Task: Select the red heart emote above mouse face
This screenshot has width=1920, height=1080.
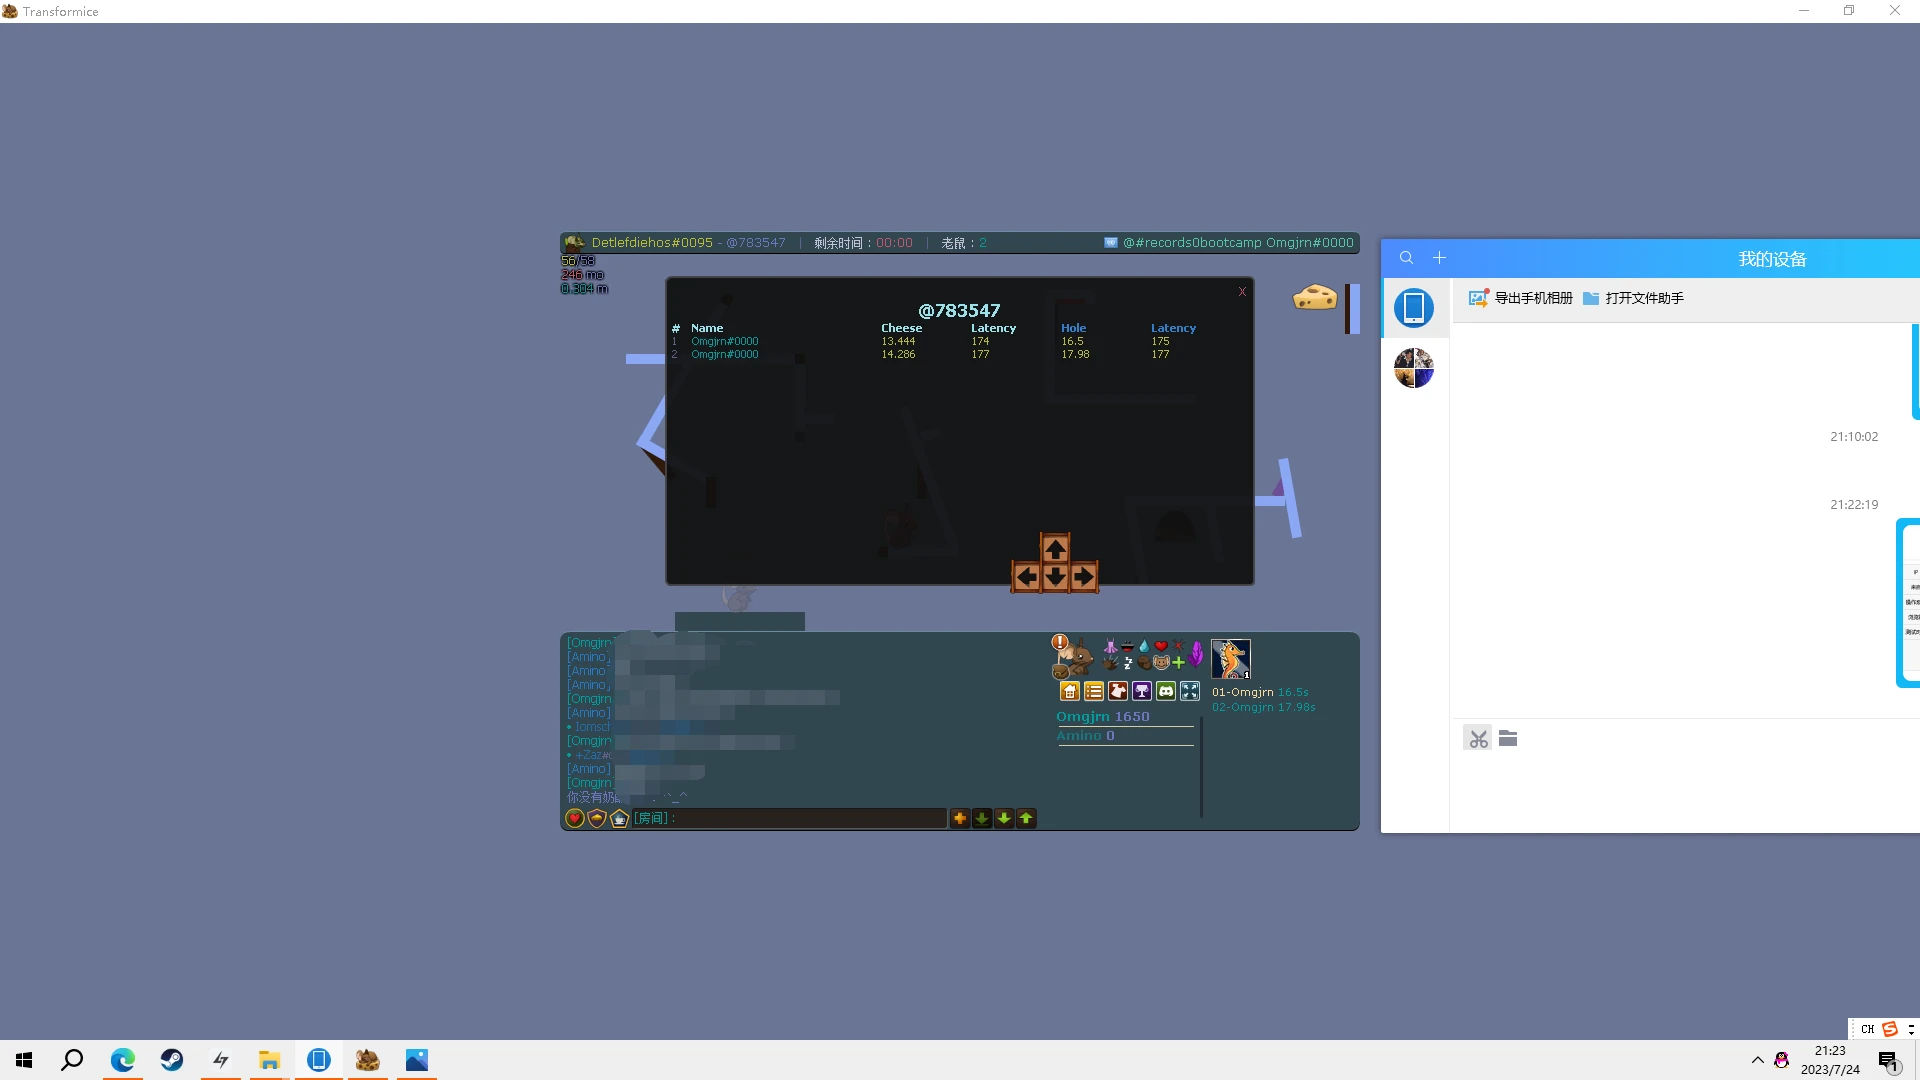Action: tap(1161, 646)
